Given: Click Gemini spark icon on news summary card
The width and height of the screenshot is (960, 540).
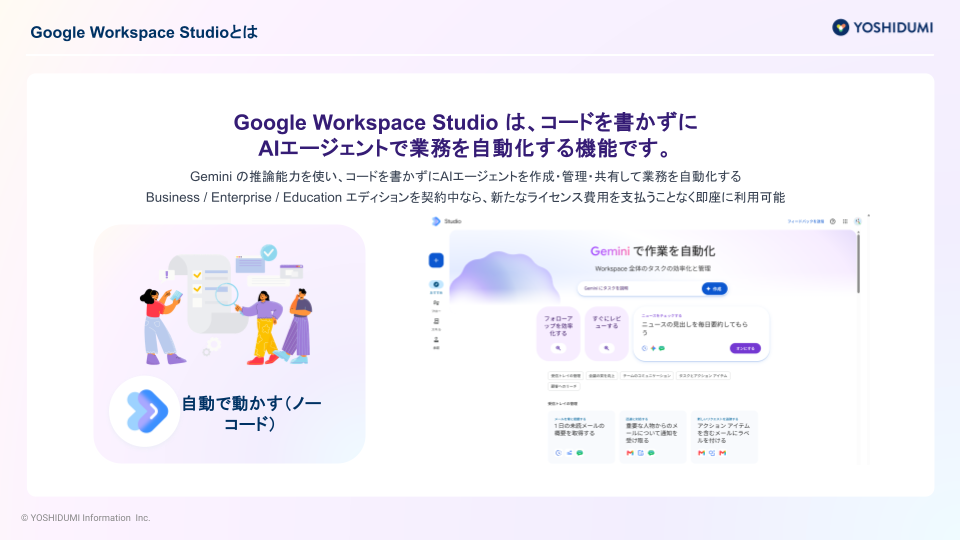Looking at the screenshot, I should pos(653,348).
